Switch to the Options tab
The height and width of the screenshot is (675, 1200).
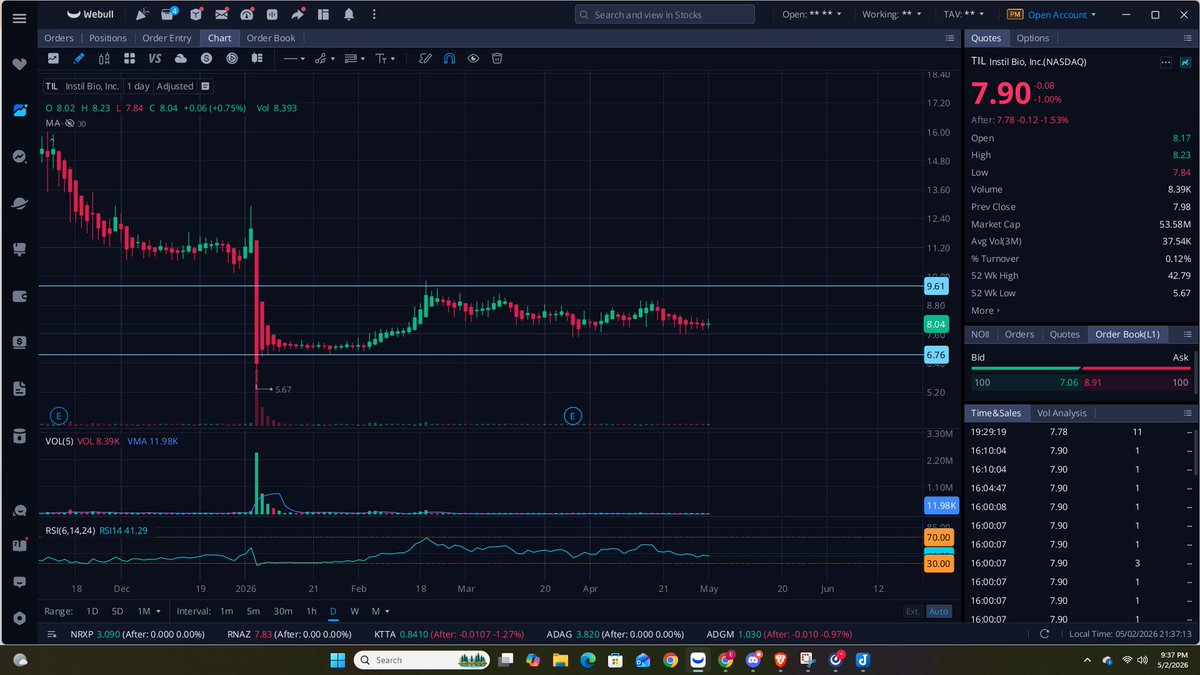coord(1033,38)
